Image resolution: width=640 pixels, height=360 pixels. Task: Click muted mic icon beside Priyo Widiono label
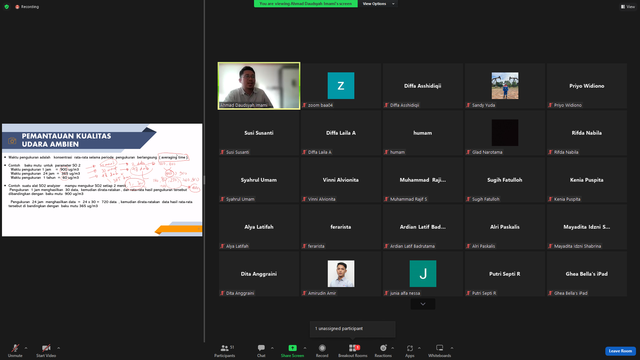pos(551,105)
